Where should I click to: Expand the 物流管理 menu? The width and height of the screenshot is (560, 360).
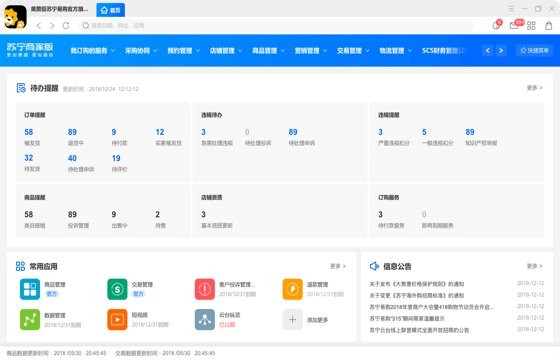pos(396,51)
